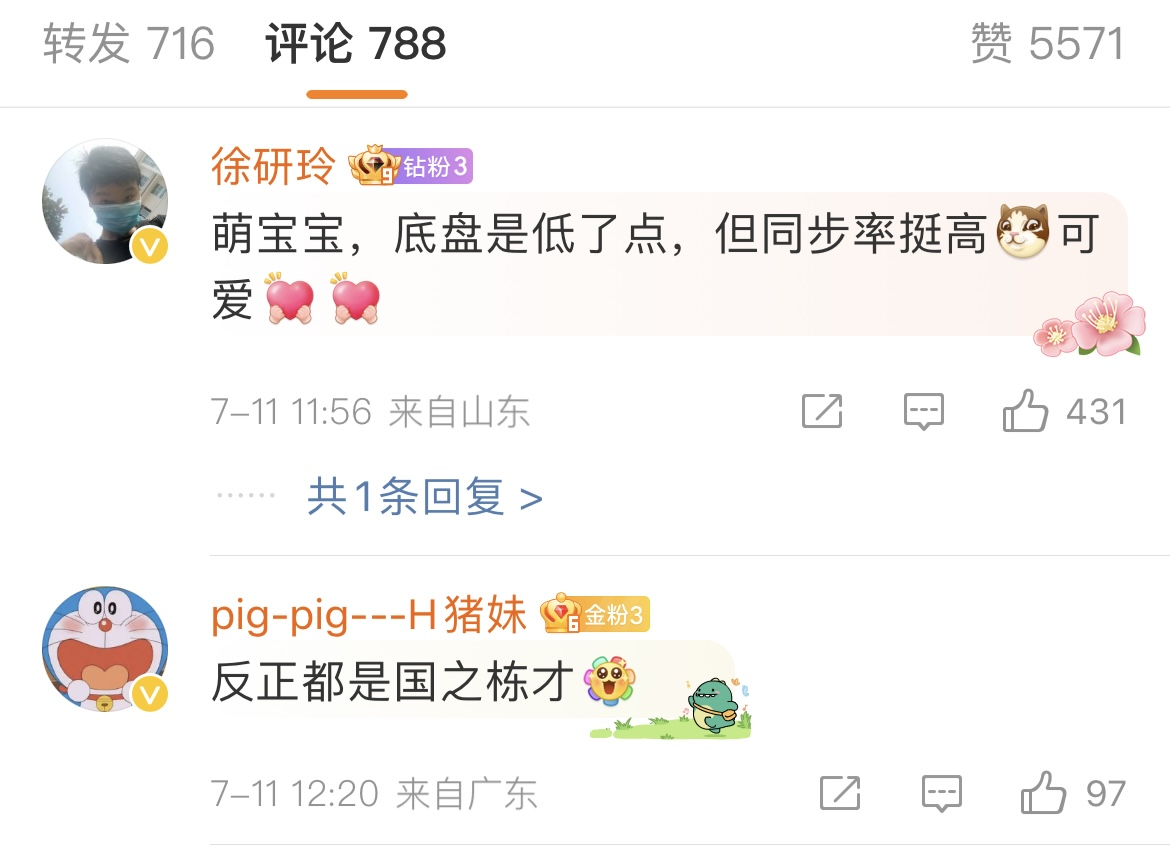Tap the Doraemon avatar picture
The height and width of the screenshot is (850, 1170).
click(x=105, y=649)
